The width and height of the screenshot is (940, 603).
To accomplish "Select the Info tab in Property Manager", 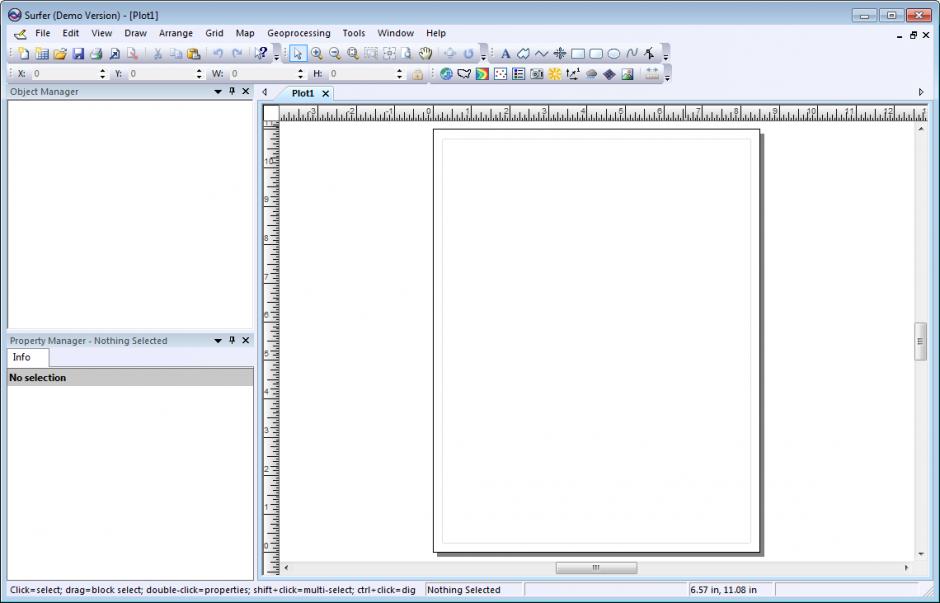I will tap(22, 357).
